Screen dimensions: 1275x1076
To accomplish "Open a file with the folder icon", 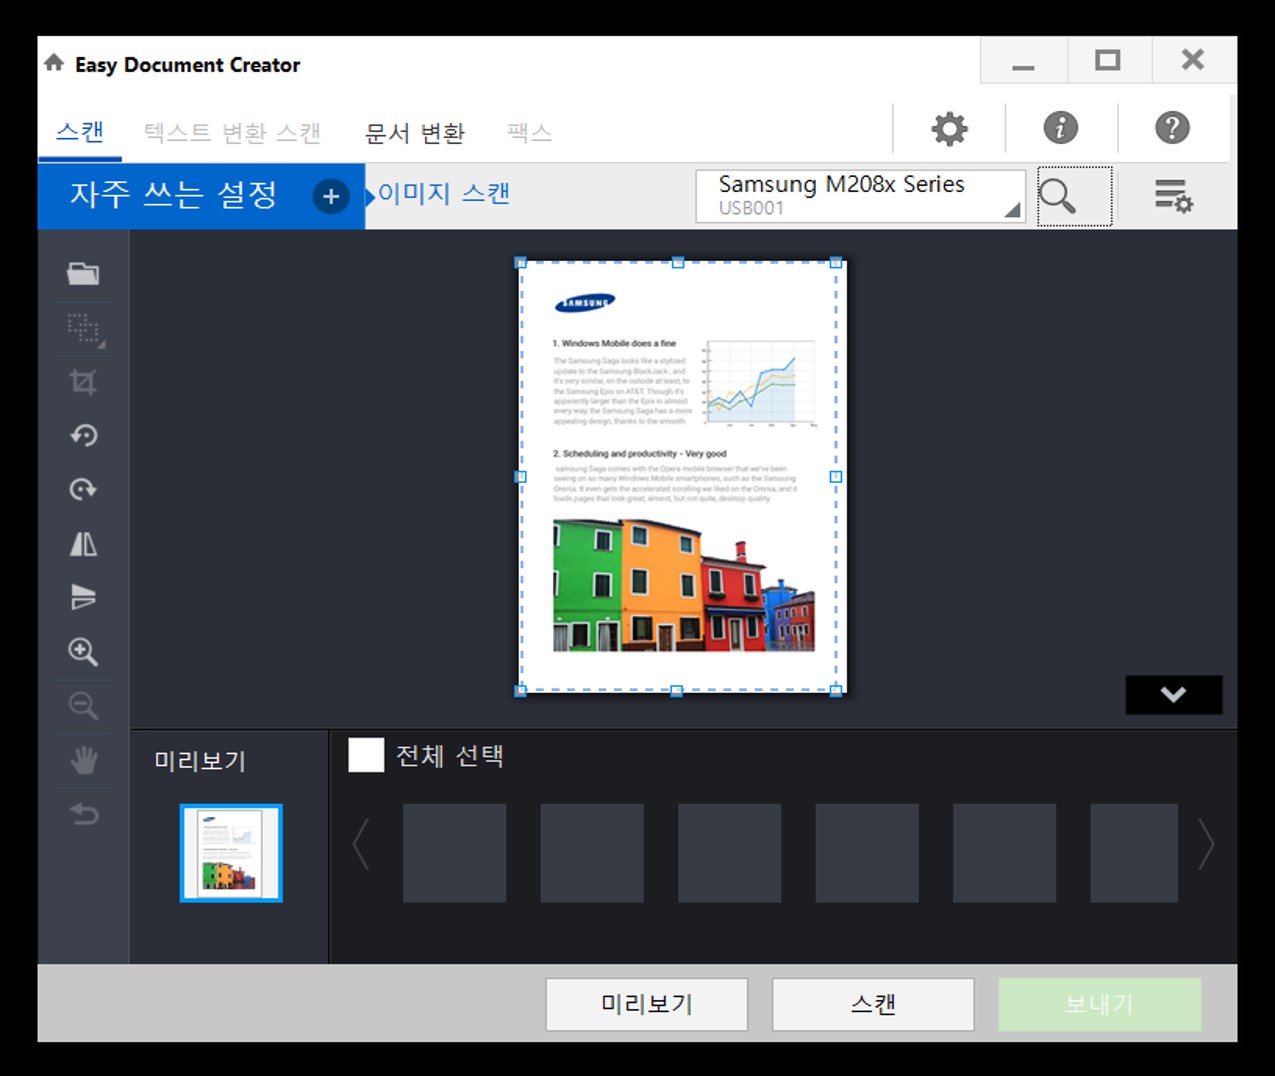I will [x=83, y=274].
